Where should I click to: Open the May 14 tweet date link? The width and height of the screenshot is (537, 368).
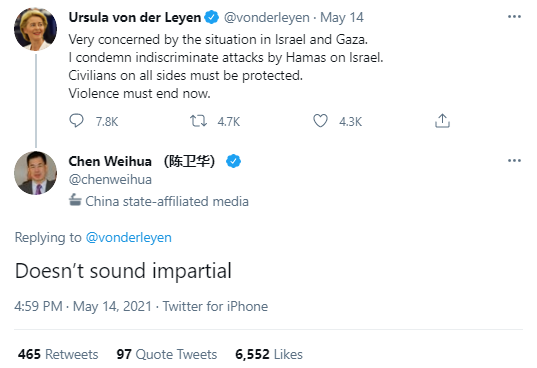(342, 17)
